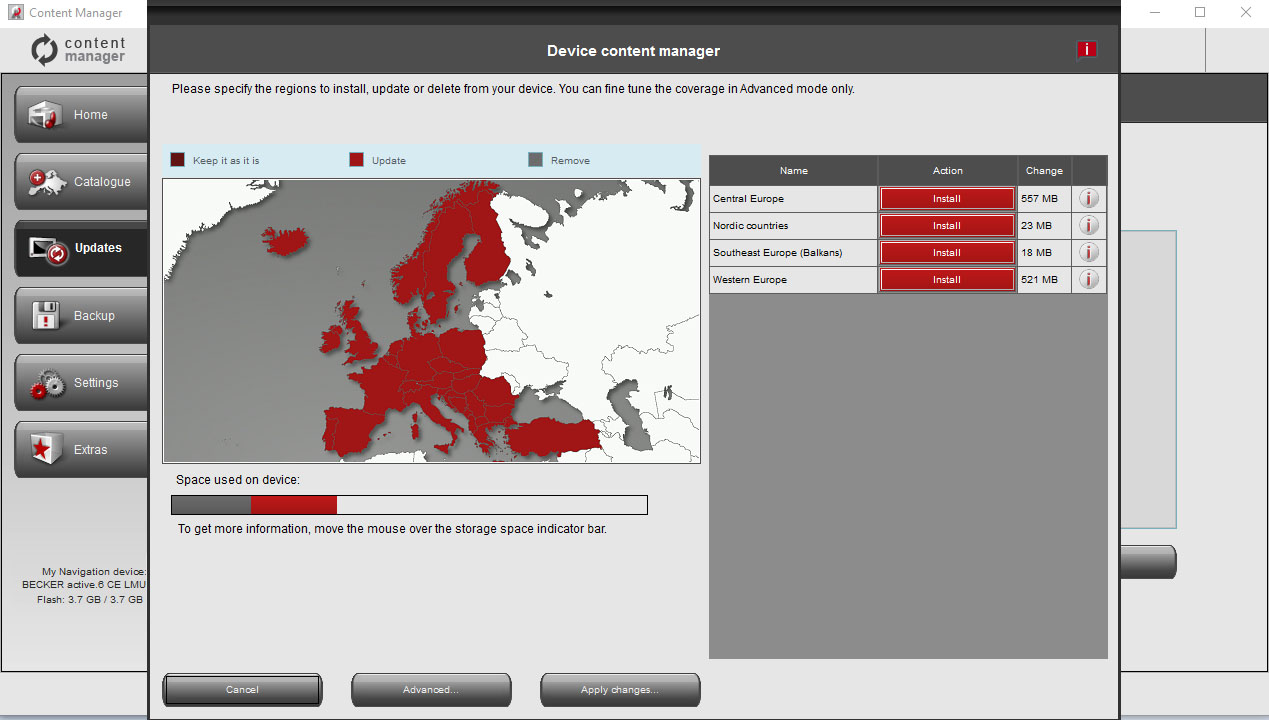Image resolution: width=1269 pixels, height=720 pixels.
Task: Show info for Western Europe row
Action: [x=1089, y=279]
